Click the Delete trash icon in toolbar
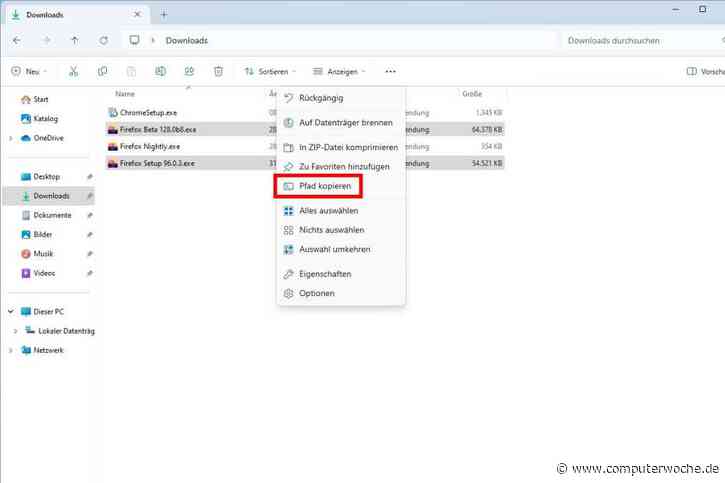The width and height of the screenshot is (725, 483). tap(218, 71)
